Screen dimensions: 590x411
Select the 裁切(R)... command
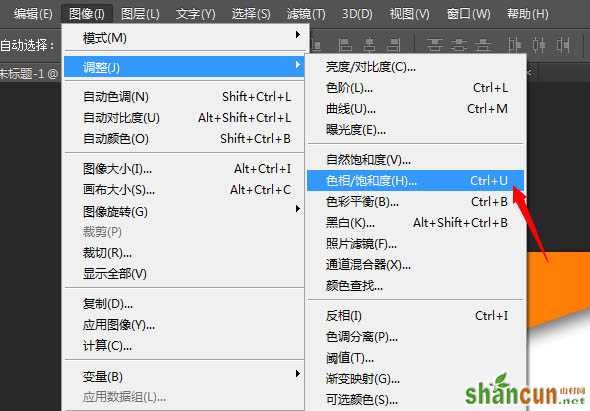coord(184,253)
